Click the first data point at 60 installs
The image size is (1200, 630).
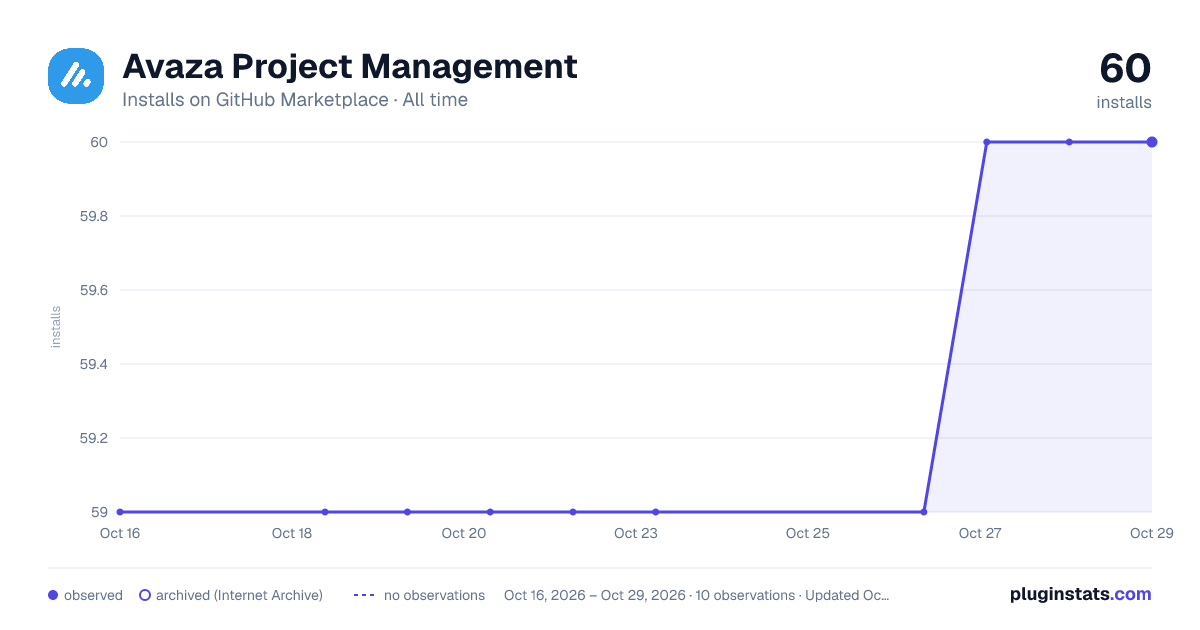[x=987, y=142]
